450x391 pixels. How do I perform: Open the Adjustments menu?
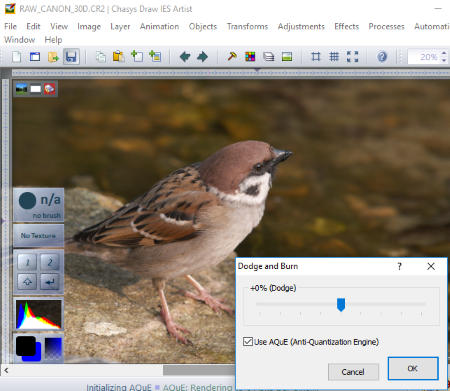point(301,26)
